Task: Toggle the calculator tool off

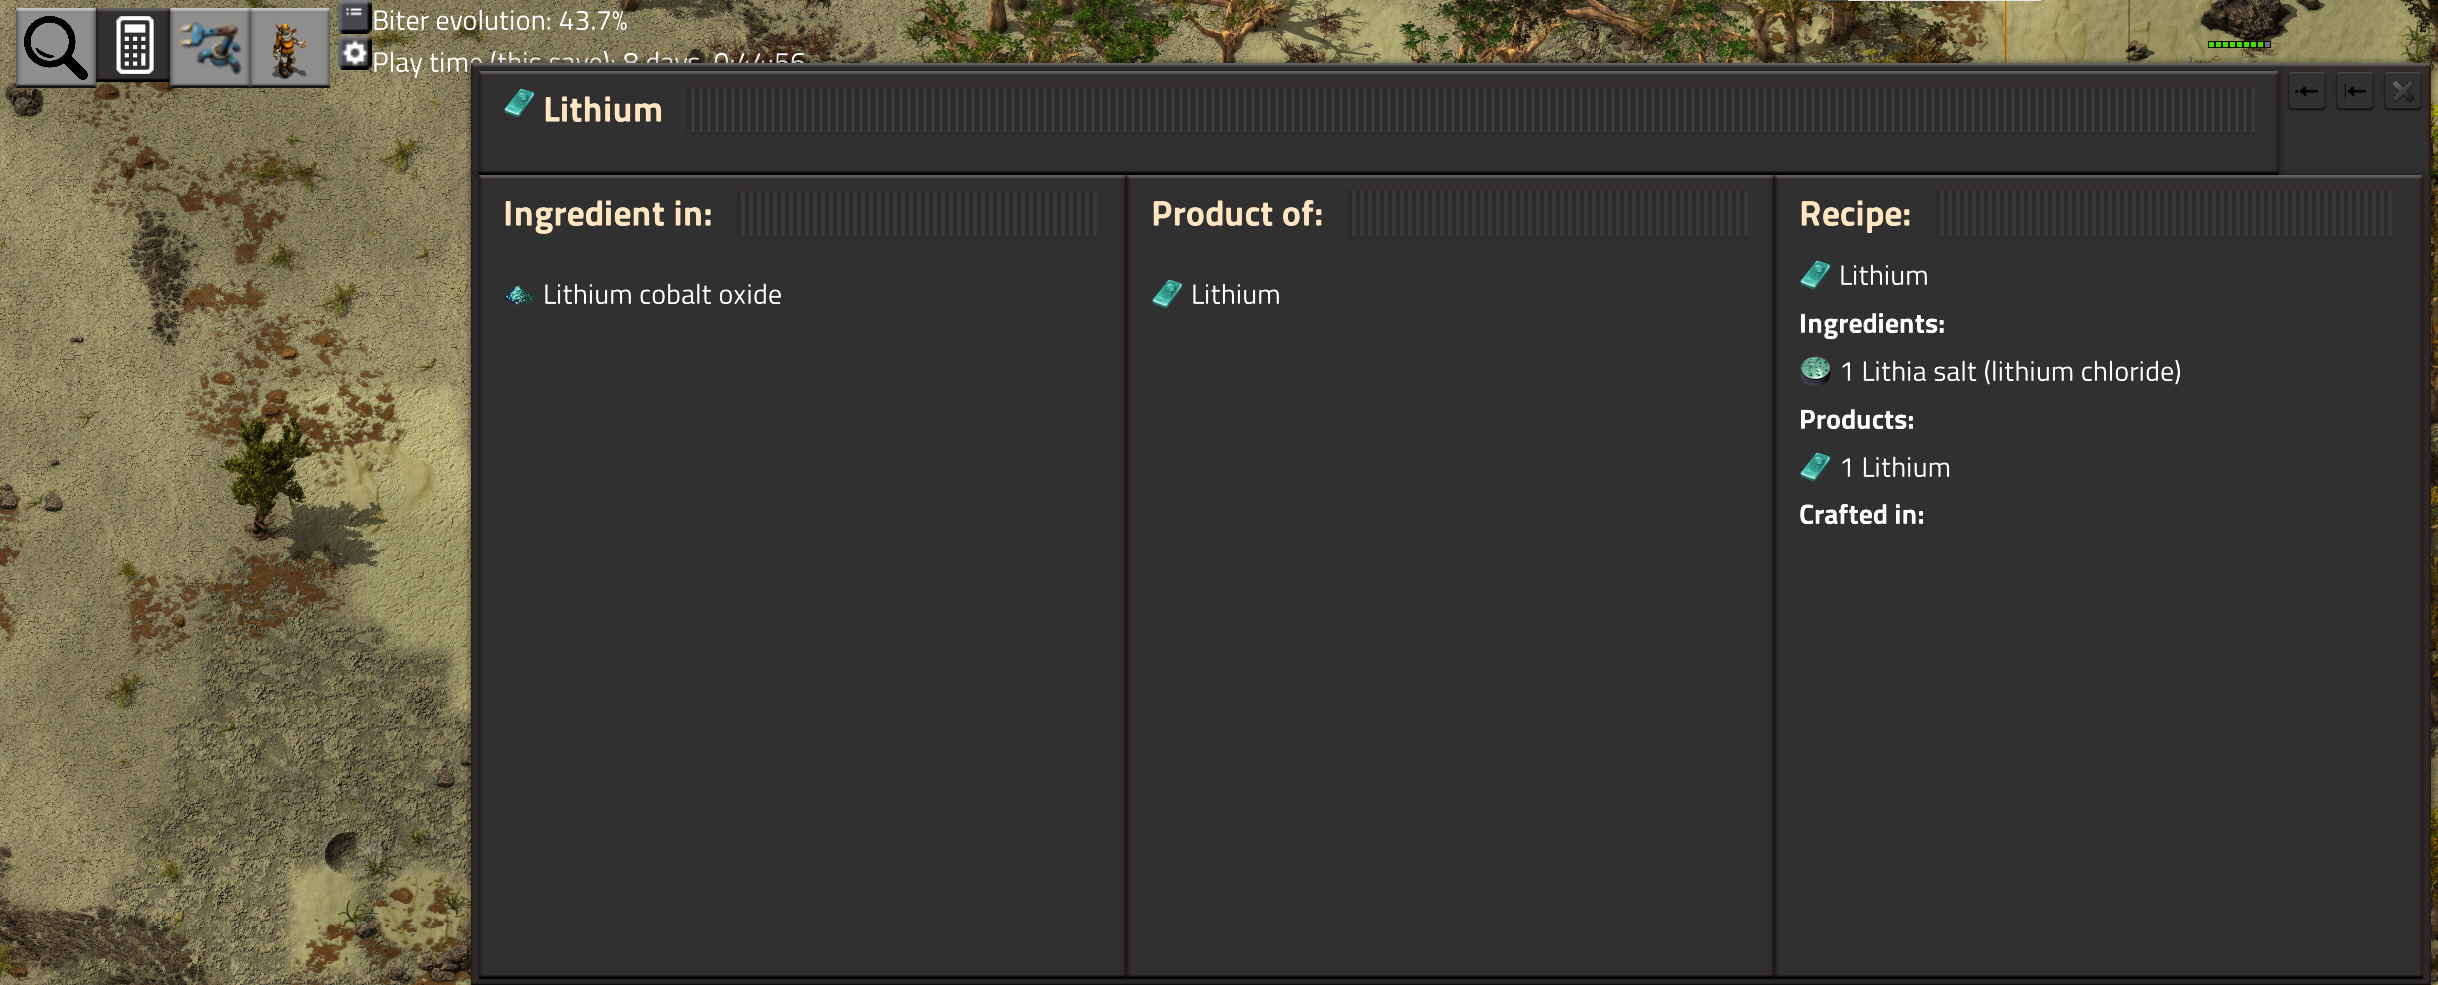Action: click(132, 45)
